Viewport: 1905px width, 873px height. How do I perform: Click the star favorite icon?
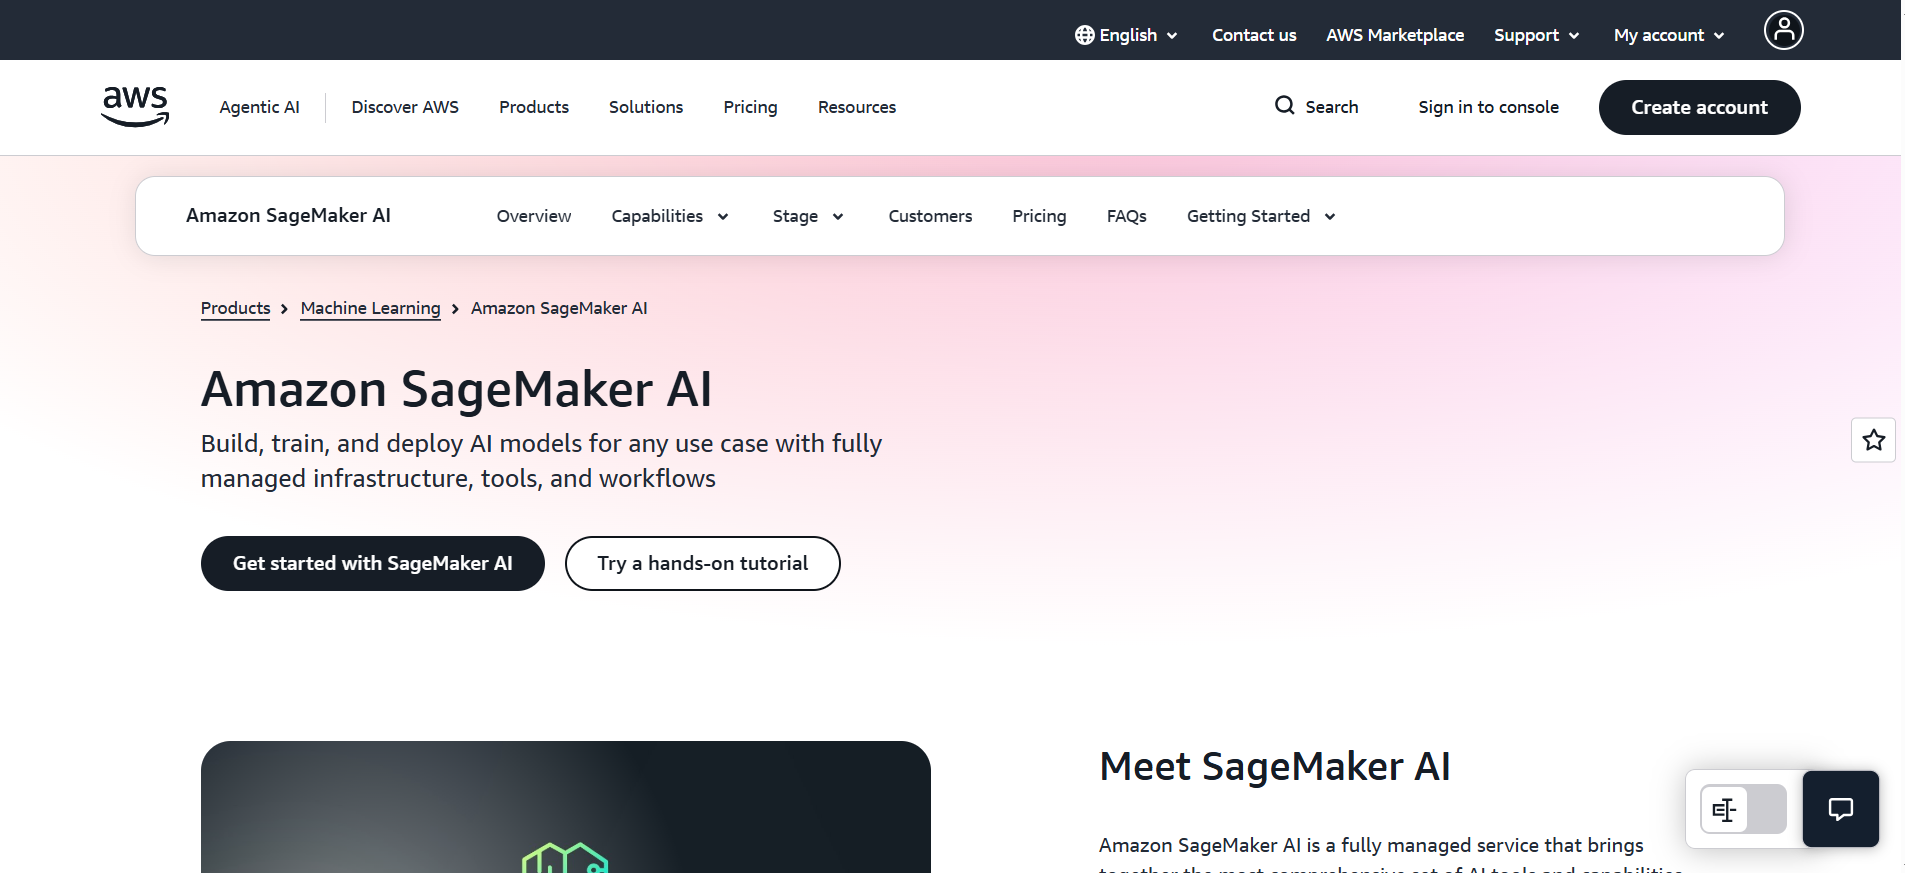pos(1873,440)
